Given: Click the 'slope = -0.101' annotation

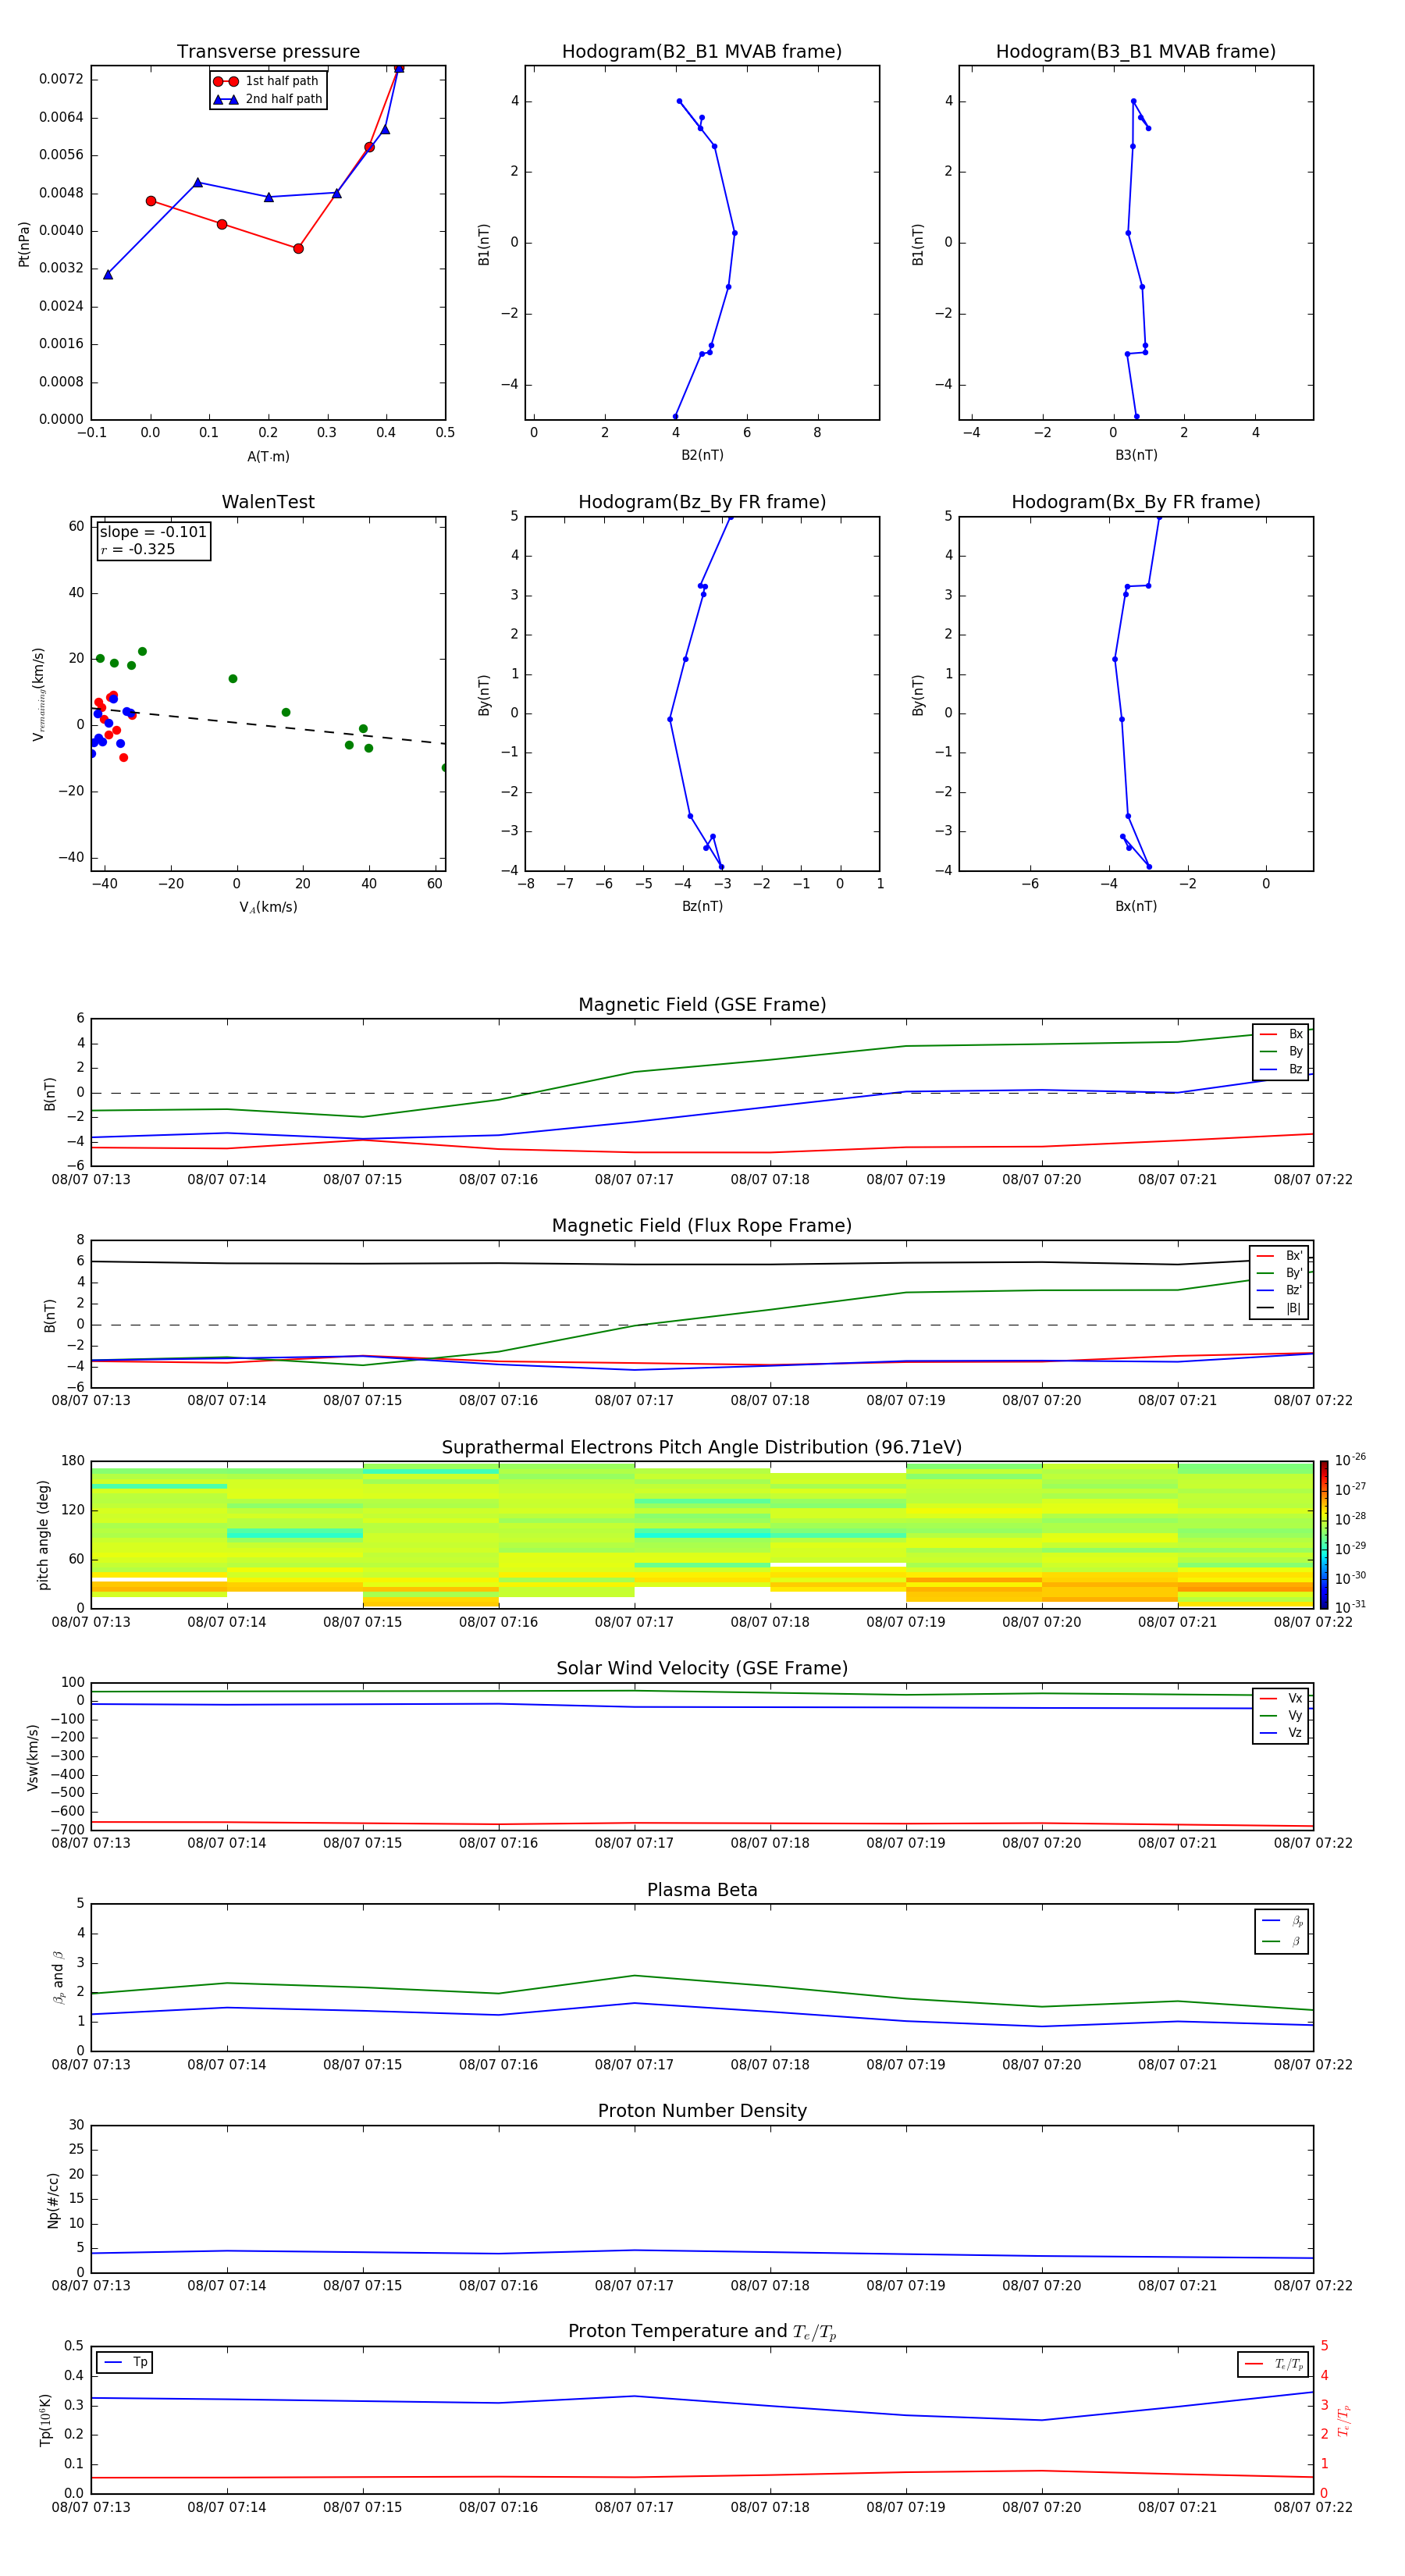Looking at the screenshot, I should (x=153, y=532).
